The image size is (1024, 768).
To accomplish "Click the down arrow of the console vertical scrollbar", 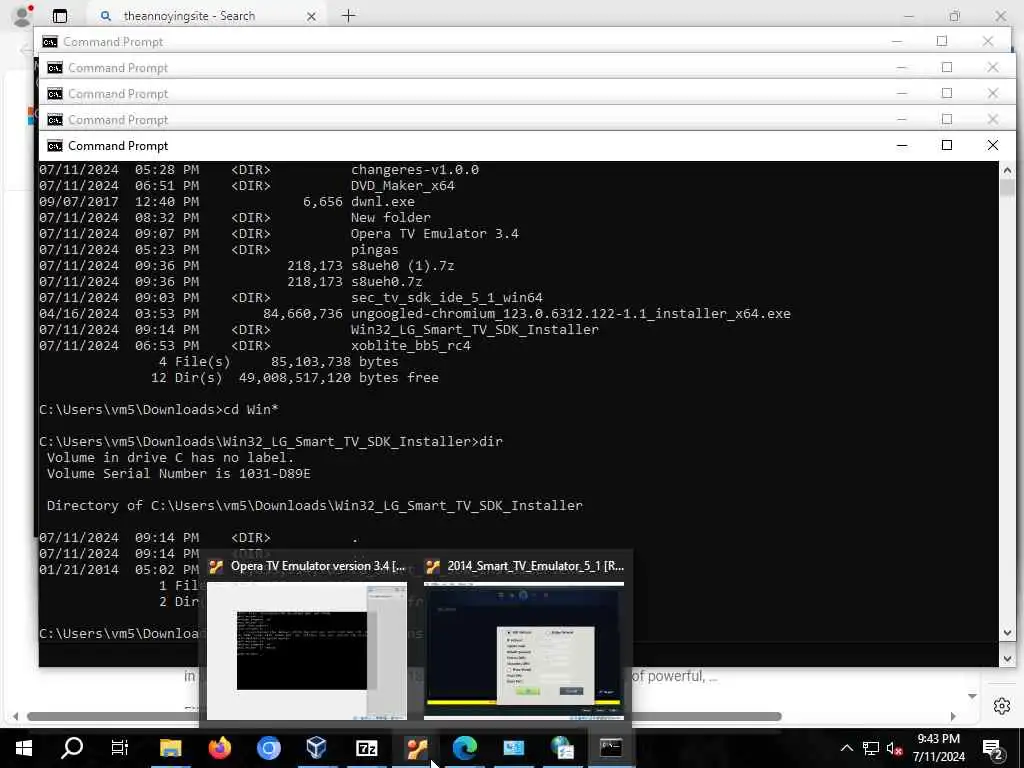I will [1007, 633].
